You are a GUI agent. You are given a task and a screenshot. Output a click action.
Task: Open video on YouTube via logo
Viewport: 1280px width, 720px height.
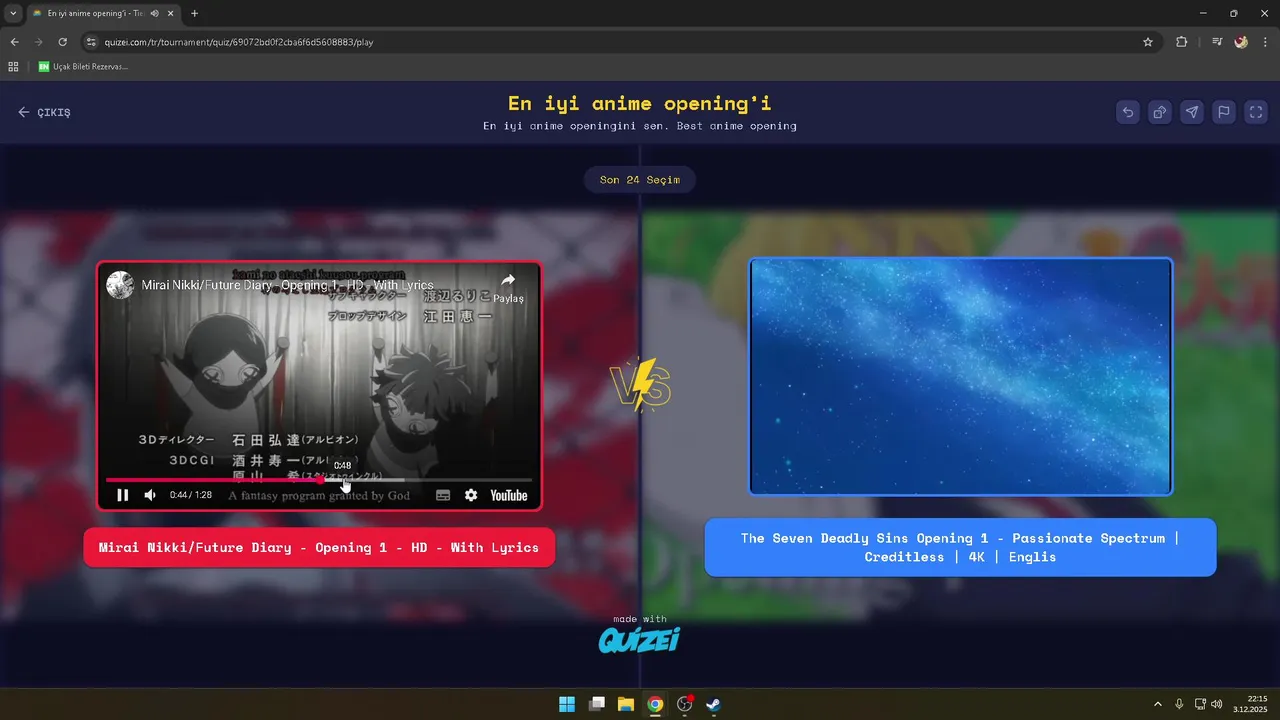tap(509, 495)
